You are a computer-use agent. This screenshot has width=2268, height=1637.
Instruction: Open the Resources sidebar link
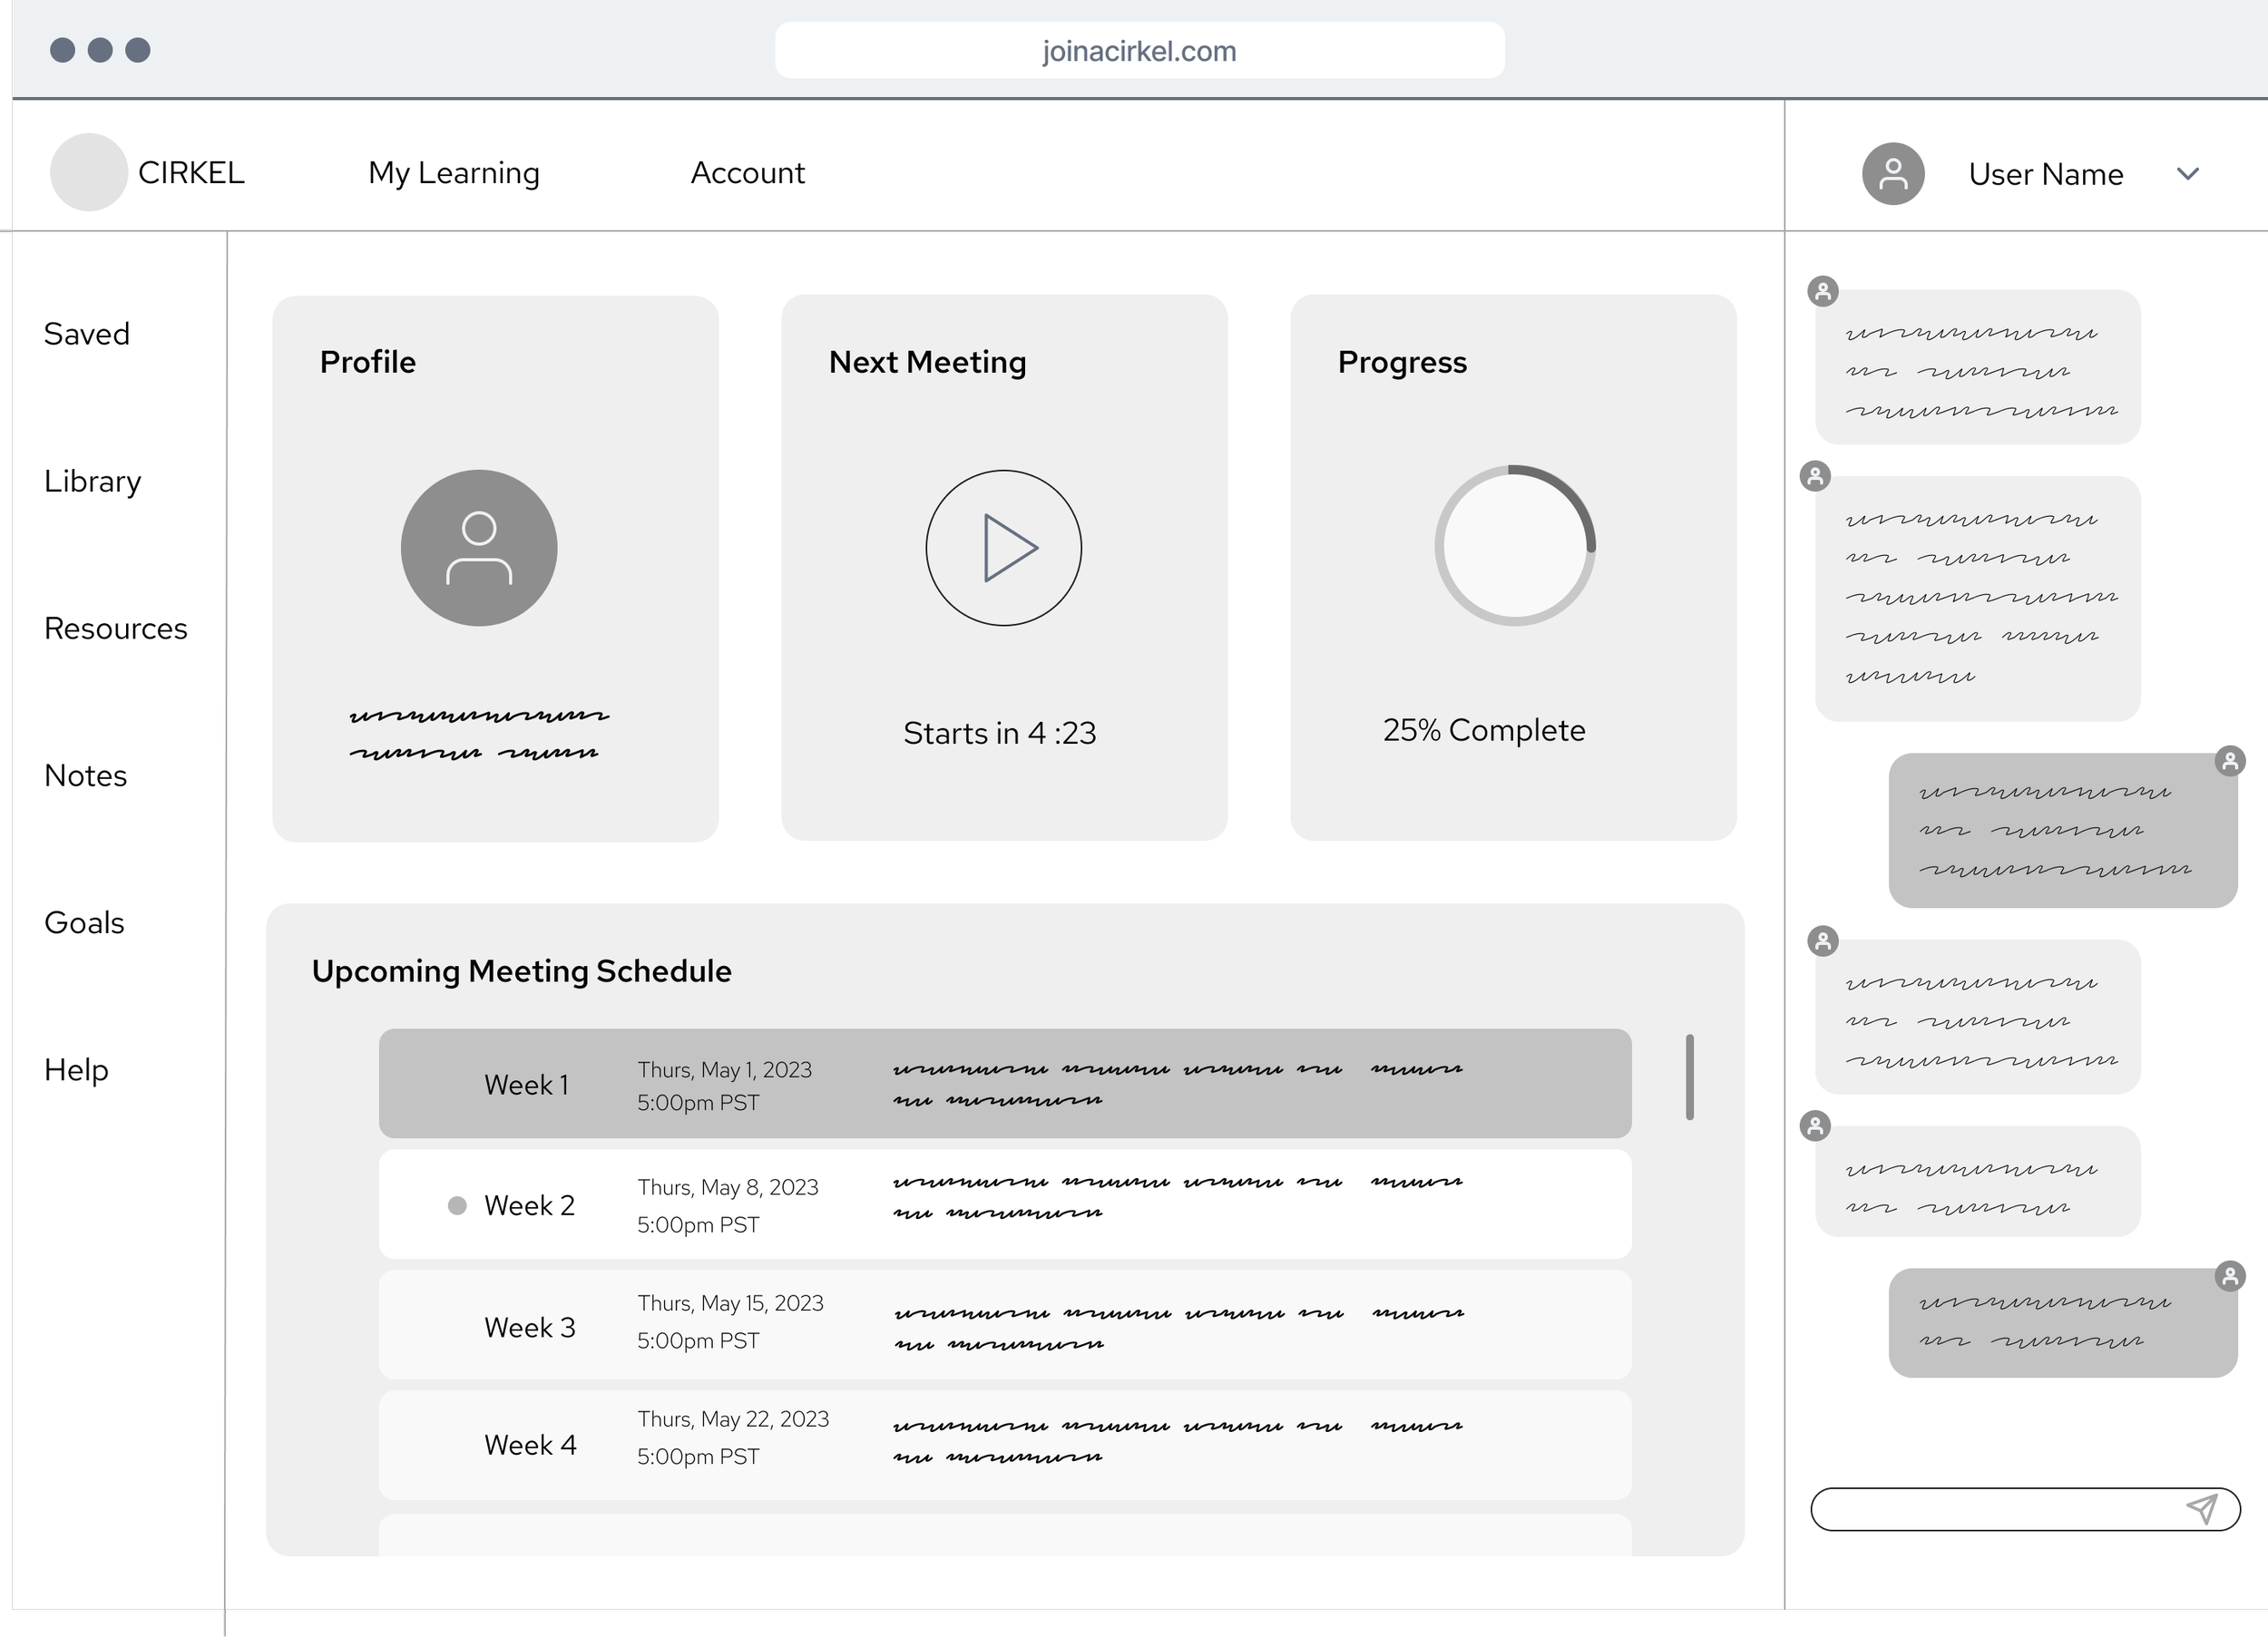click(x=116, y=628)
